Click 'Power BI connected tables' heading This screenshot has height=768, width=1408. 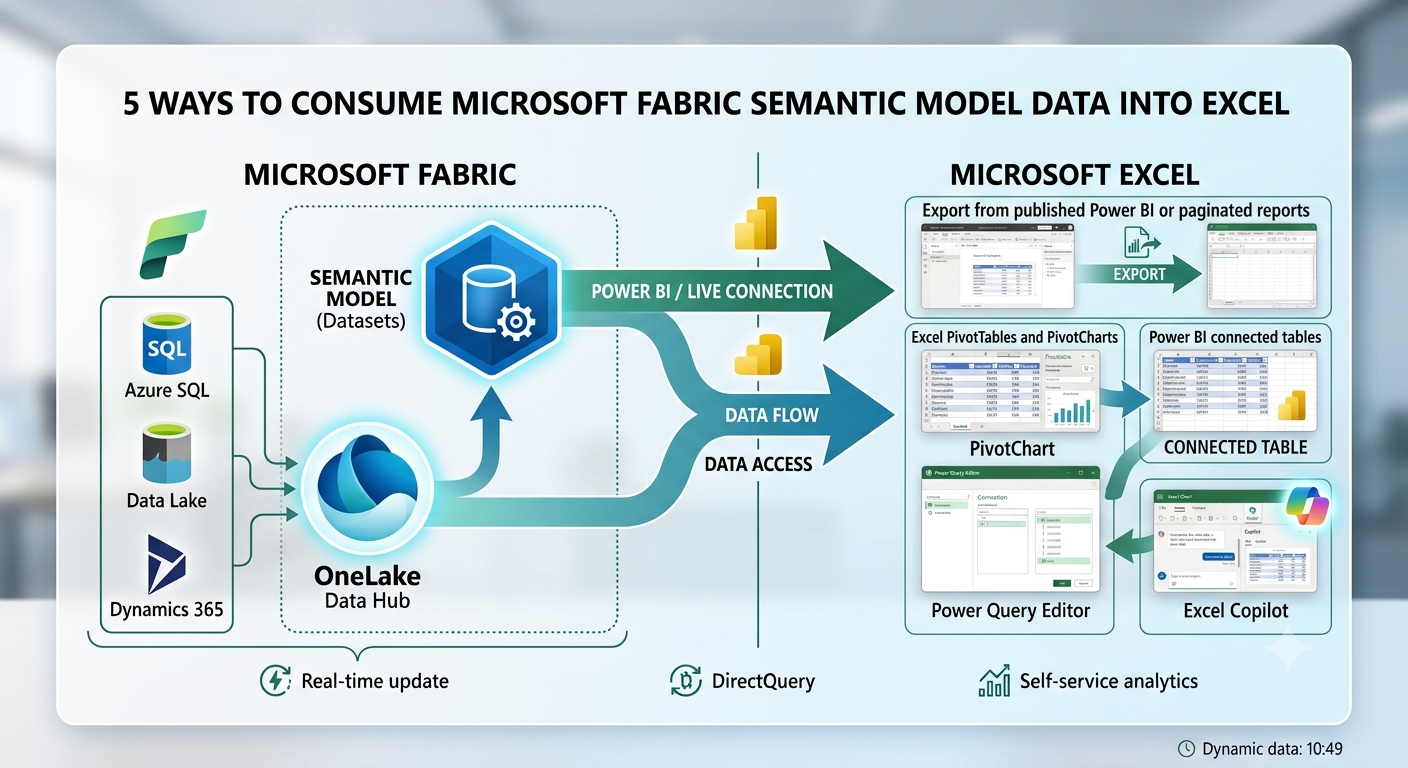1235,337
